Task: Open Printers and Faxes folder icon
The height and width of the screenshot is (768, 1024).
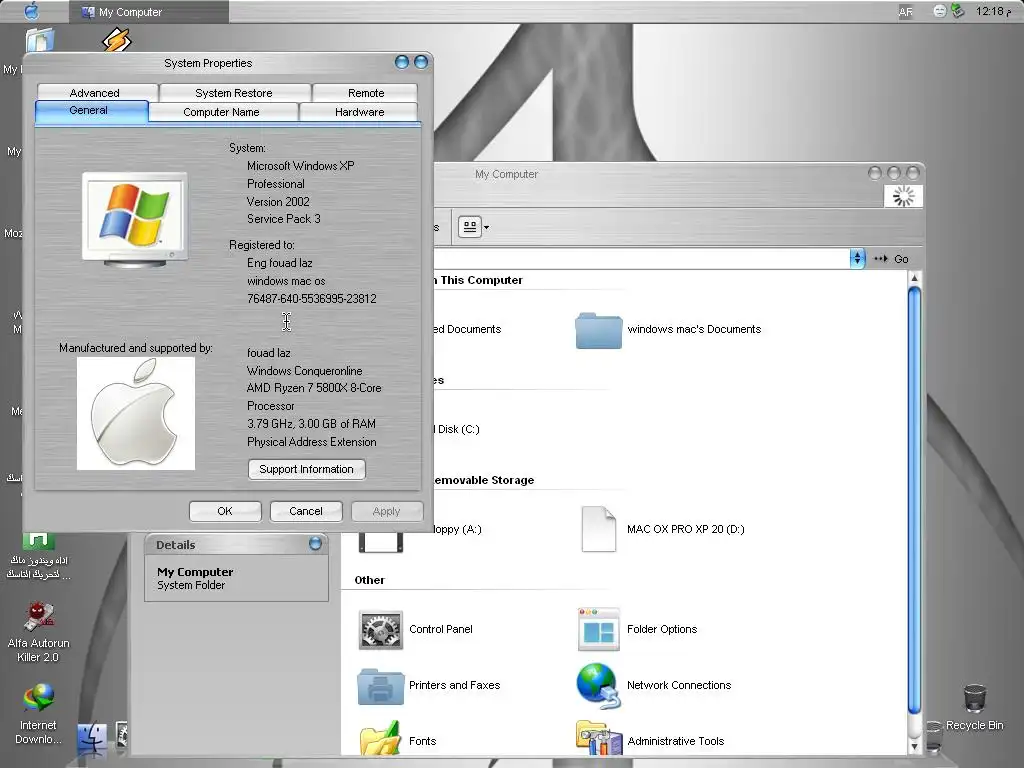Action: pyautogui.click(x=381, y=686)
